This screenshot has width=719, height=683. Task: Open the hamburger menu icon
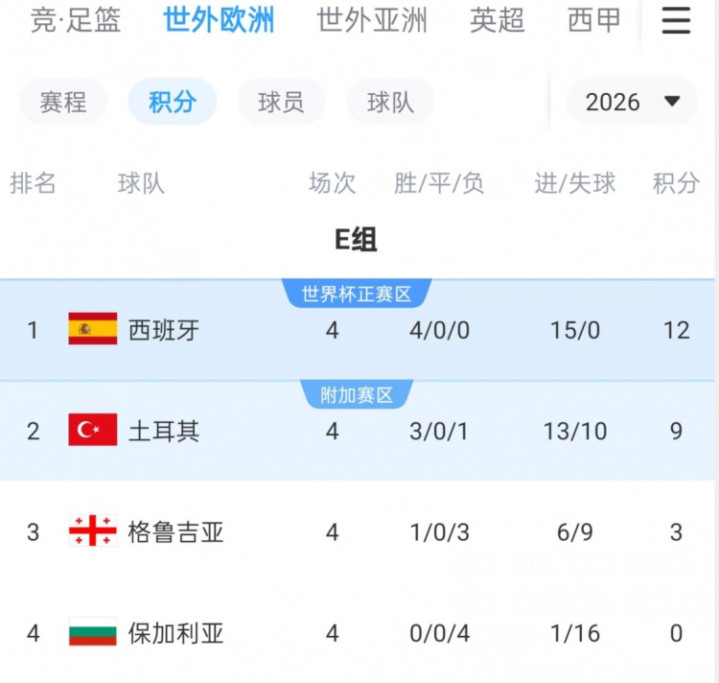(x=676, y=21)
